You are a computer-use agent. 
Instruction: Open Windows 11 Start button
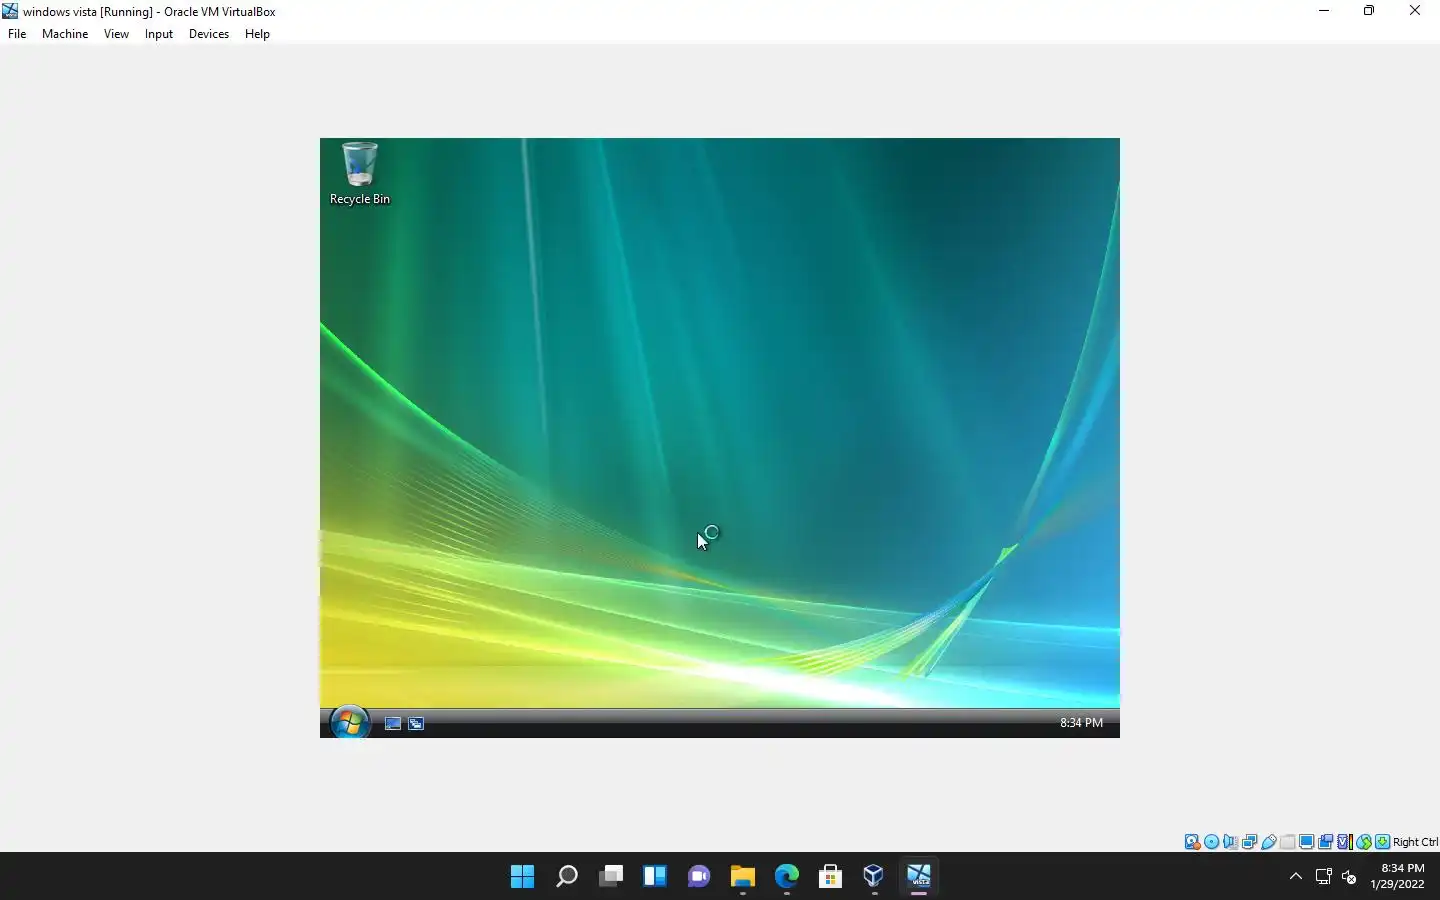tap(522, 877)
